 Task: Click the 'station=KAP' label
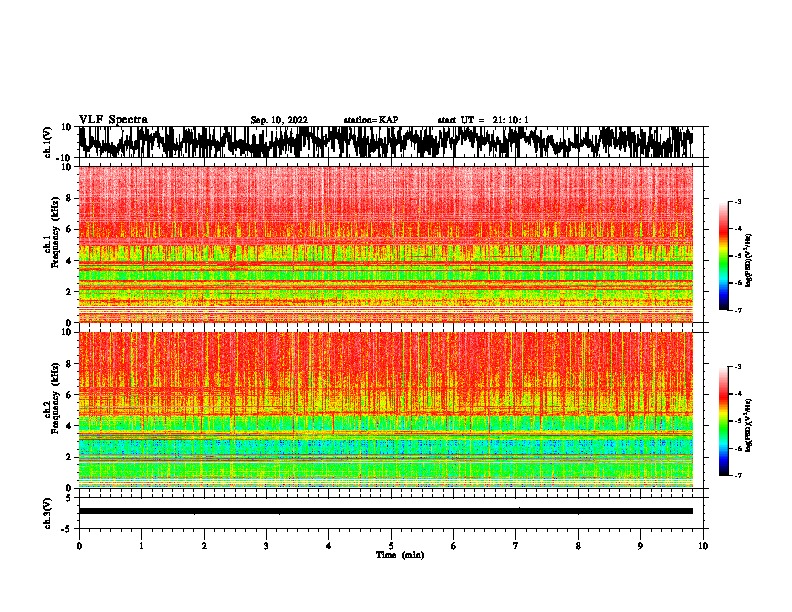(x=371, y=120)
